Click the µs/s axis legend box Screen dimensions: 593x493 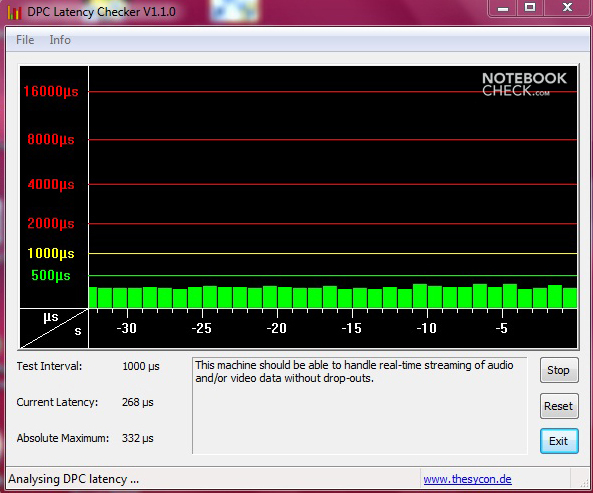pyautogui.click(x=54, y=328)
